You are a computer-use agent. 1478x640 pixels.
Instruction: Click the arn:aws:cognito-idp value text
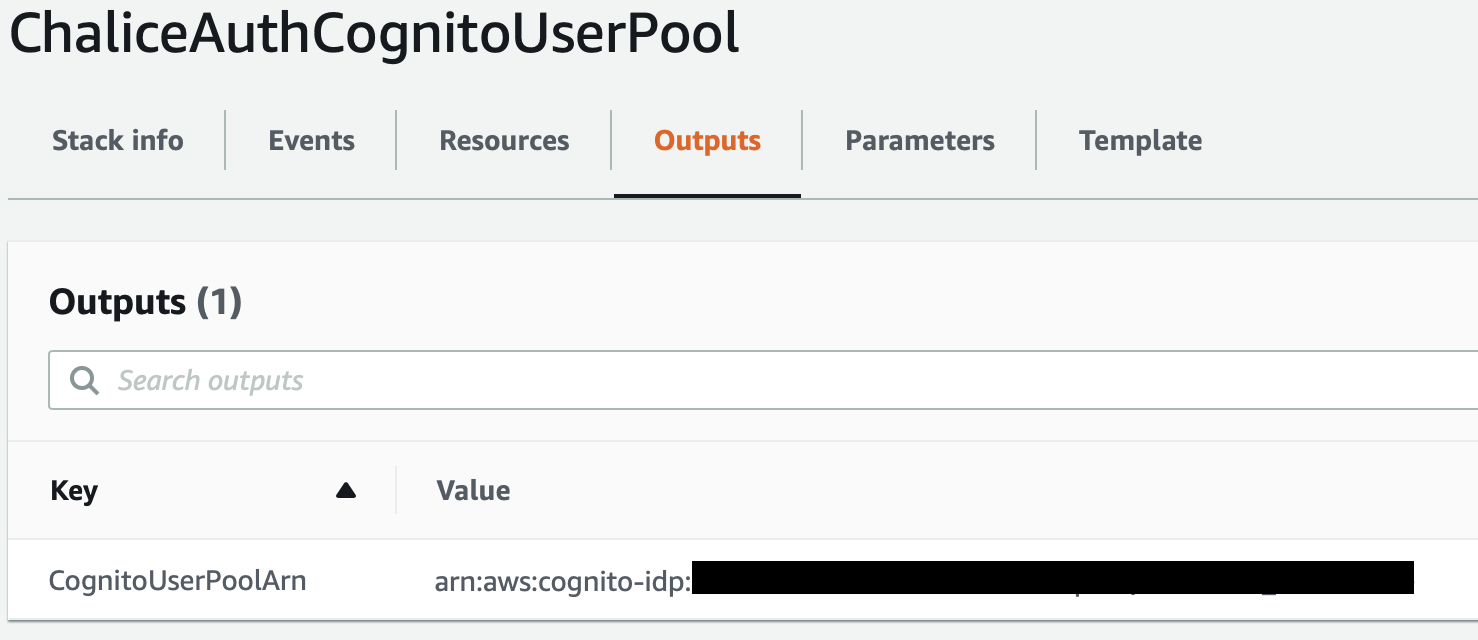(x=562, y=581)
